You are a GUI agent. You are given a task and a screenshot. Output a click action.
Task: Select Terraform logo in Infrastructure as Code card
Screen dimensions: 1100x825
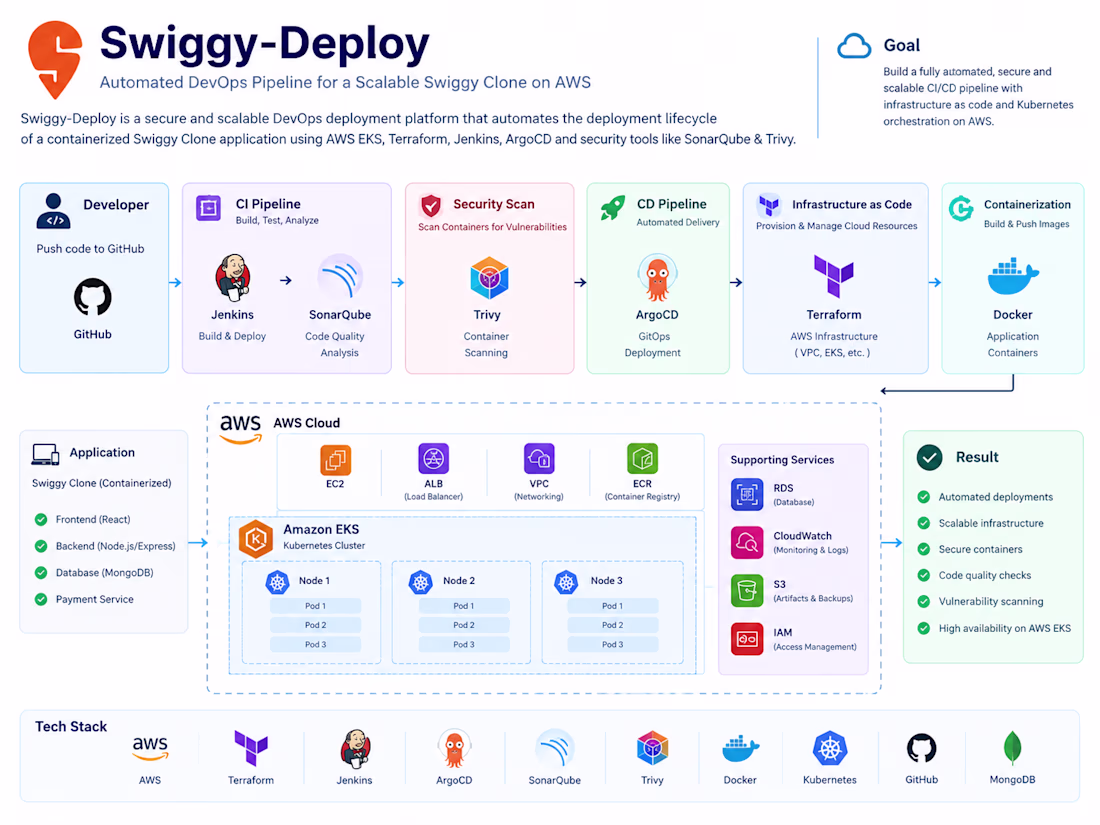(833, 276)
